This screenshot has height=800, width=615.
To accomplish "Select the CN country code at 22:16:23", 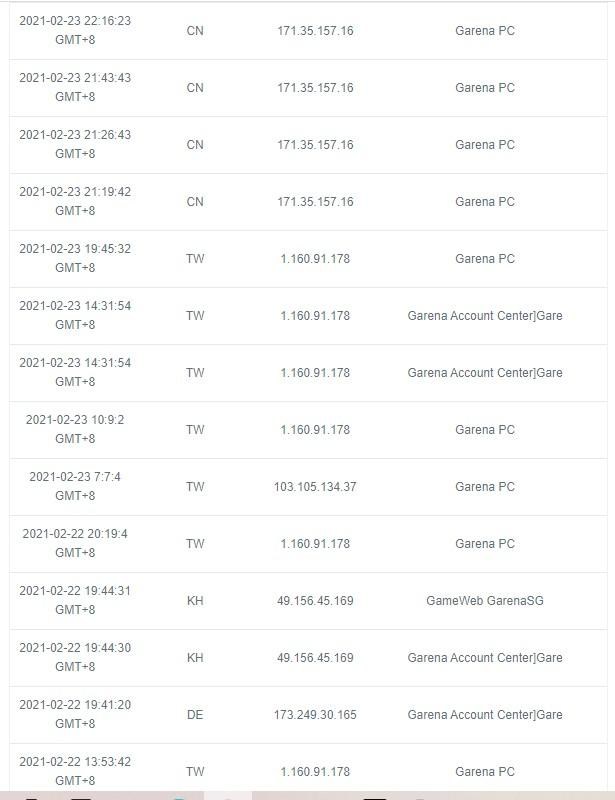I will (195, 31).
